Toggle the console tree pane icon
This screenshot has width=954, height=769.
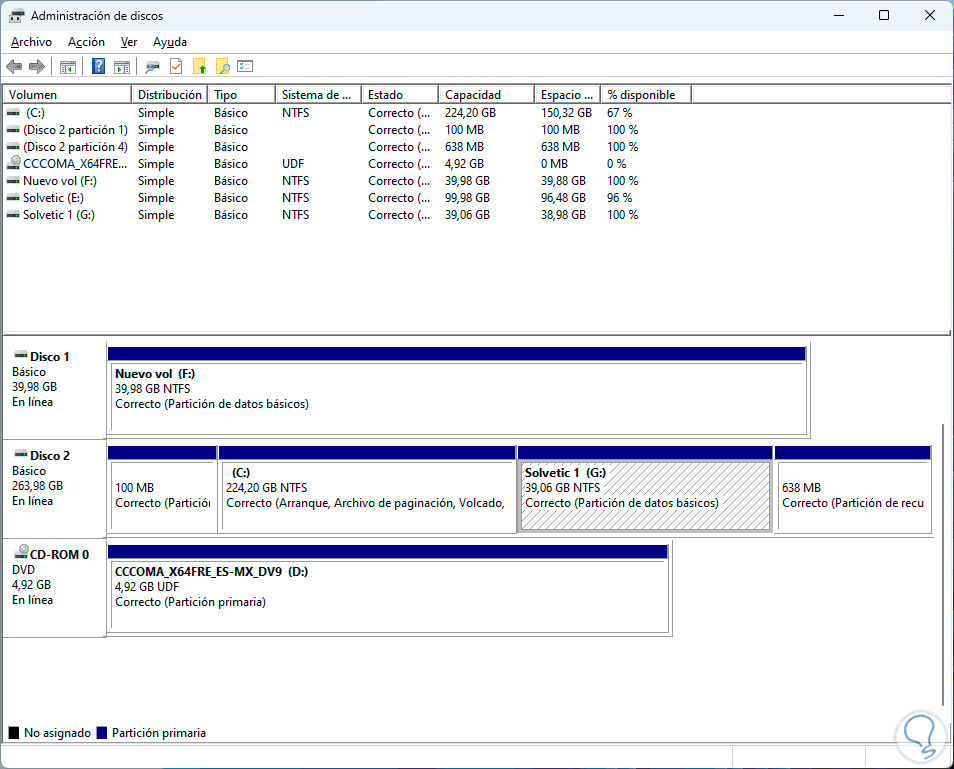pos(68,66)
